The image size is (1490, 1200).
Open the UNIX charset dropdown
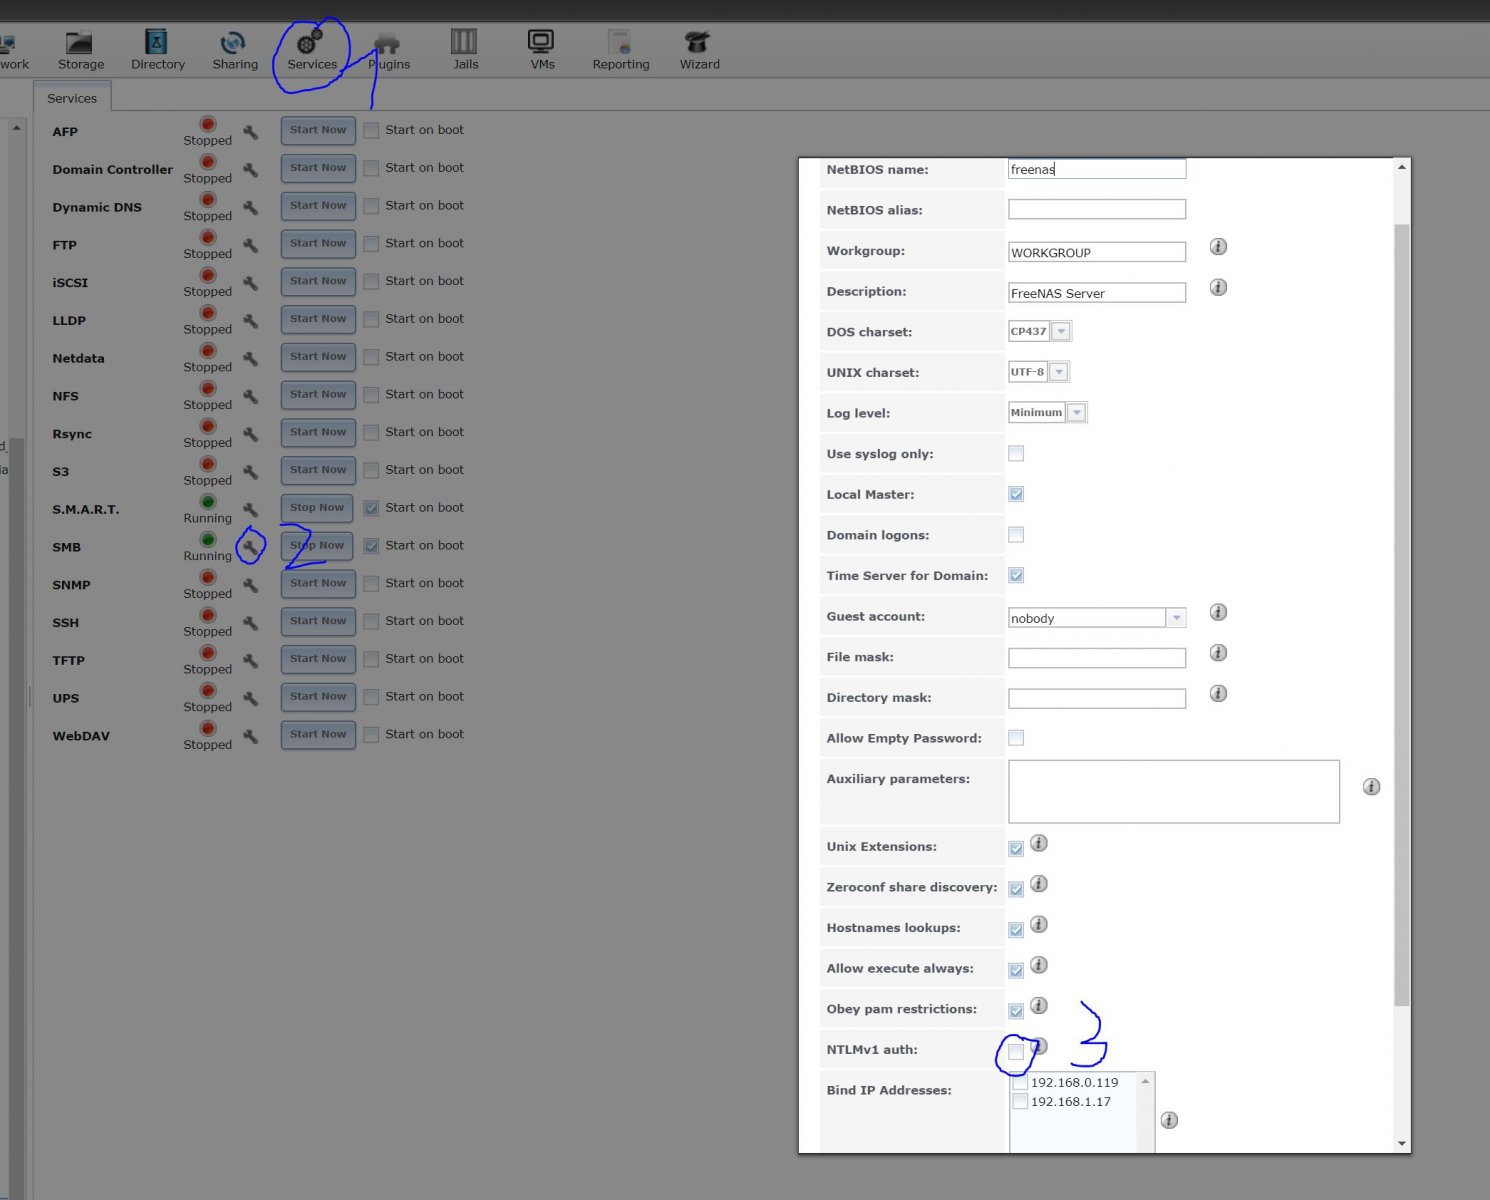(x=1059, y=372)
